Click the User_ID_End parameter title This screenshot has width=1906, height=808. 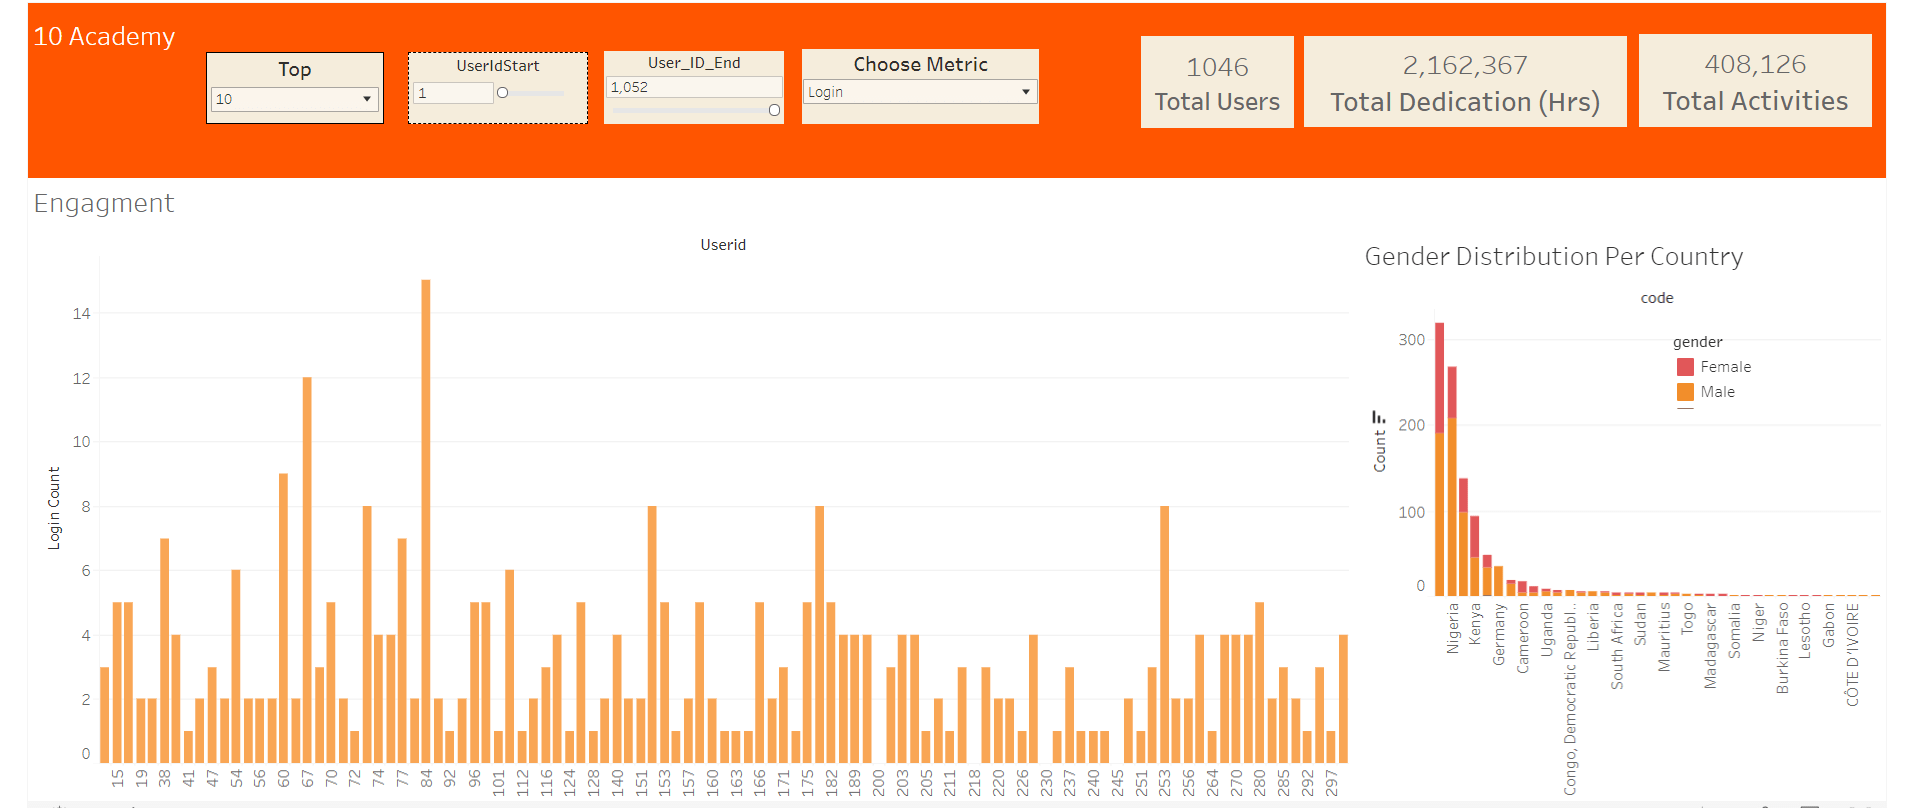pyautogui.click(x=694, y=63)
